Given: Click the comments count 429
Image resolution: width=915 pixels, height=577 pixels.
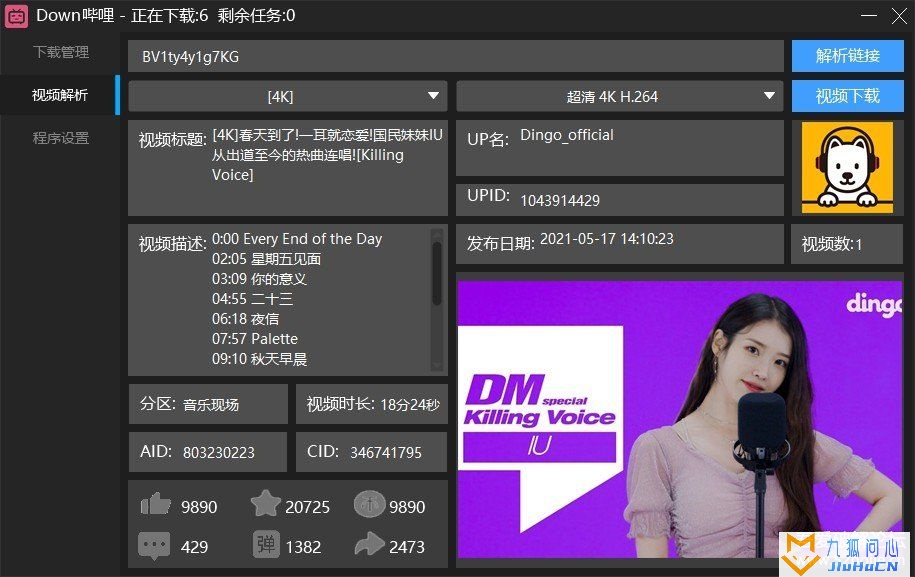Looking at the screenshot, I should [194, 547].
